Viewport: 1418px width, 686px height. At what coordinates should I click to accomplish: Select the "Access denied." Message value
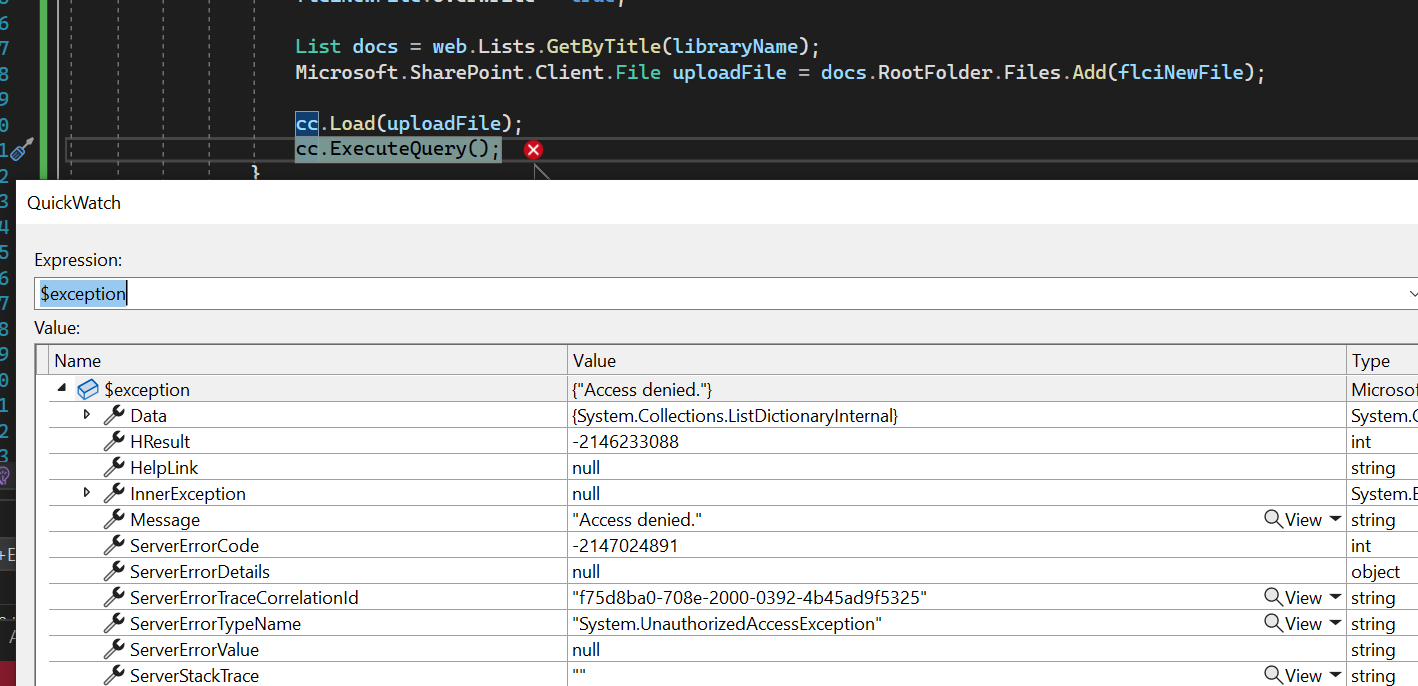click(x=636, y=519)
